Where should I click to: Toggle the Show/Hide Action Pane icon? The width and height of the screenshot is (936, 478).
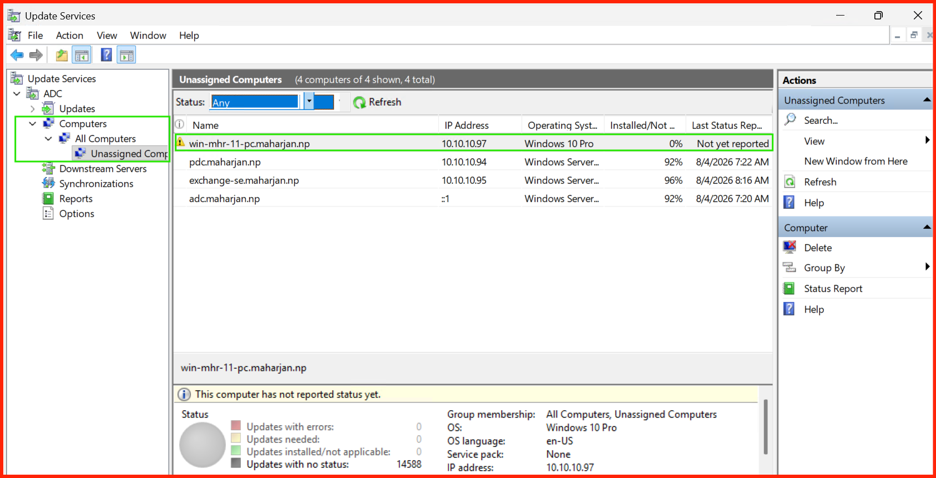(126, 55)
